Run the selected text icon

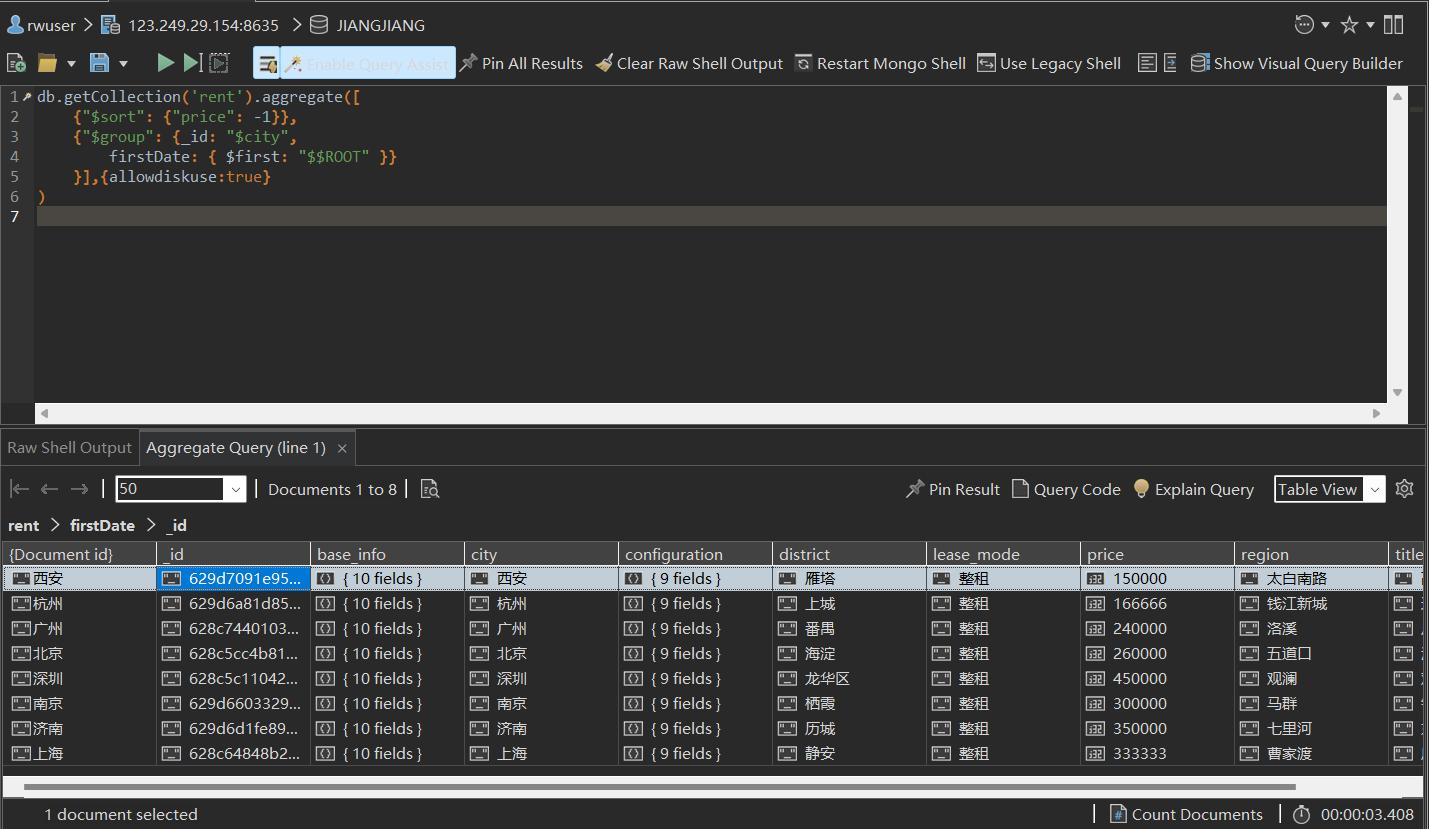tap(219, 63)
